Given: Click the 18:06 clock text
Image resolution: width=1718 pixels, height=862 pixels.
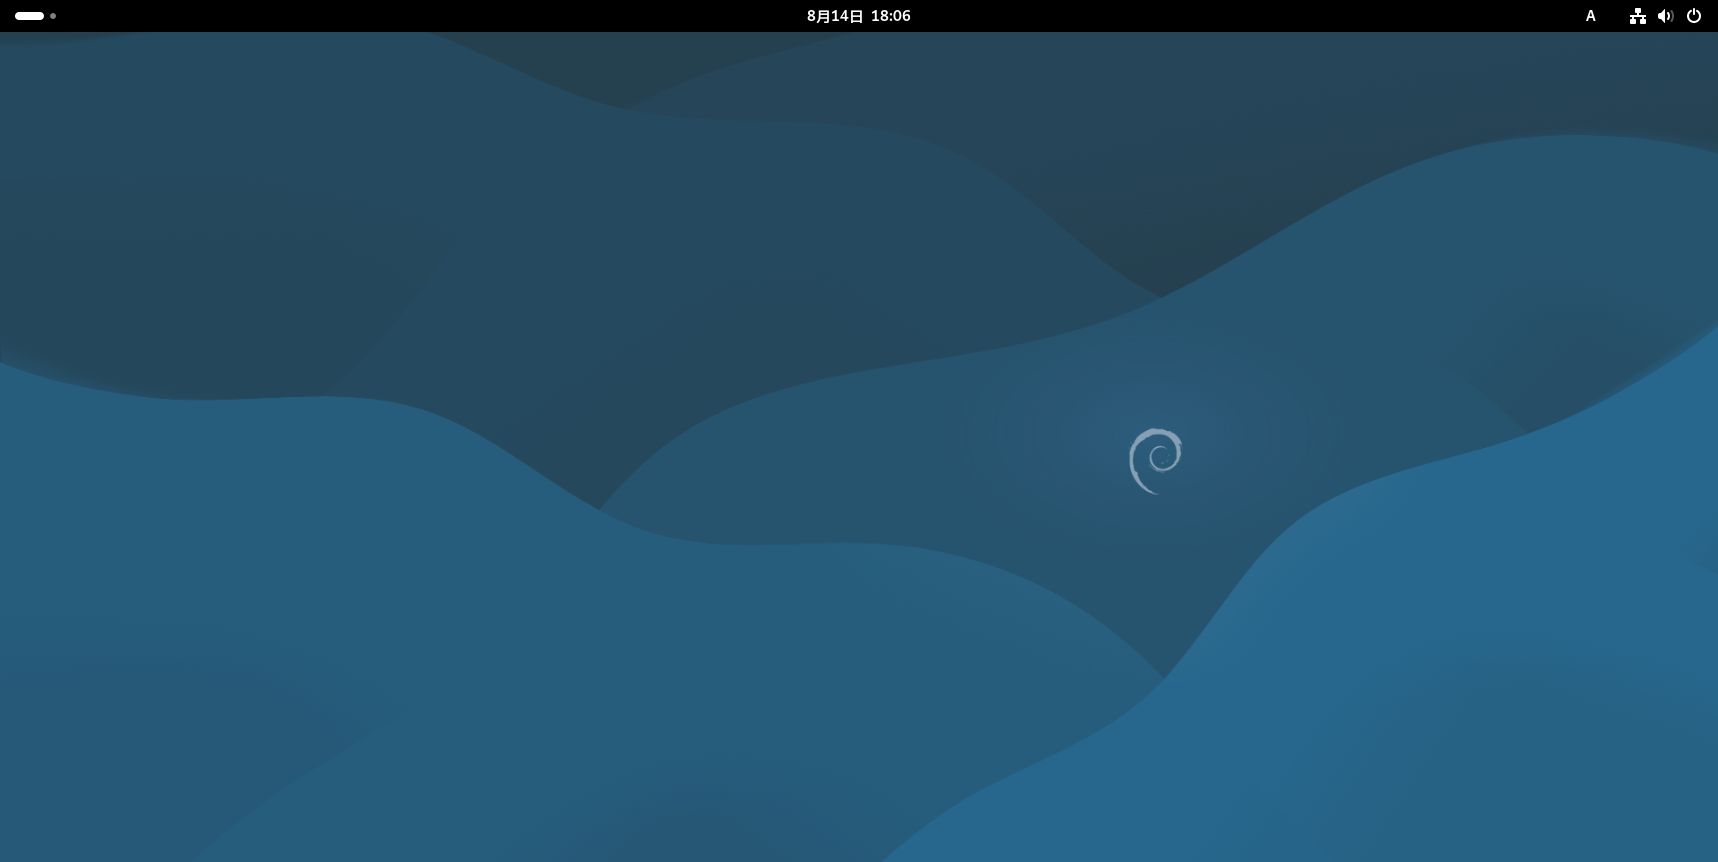Looking at the screenshot, I should point(890,16).
